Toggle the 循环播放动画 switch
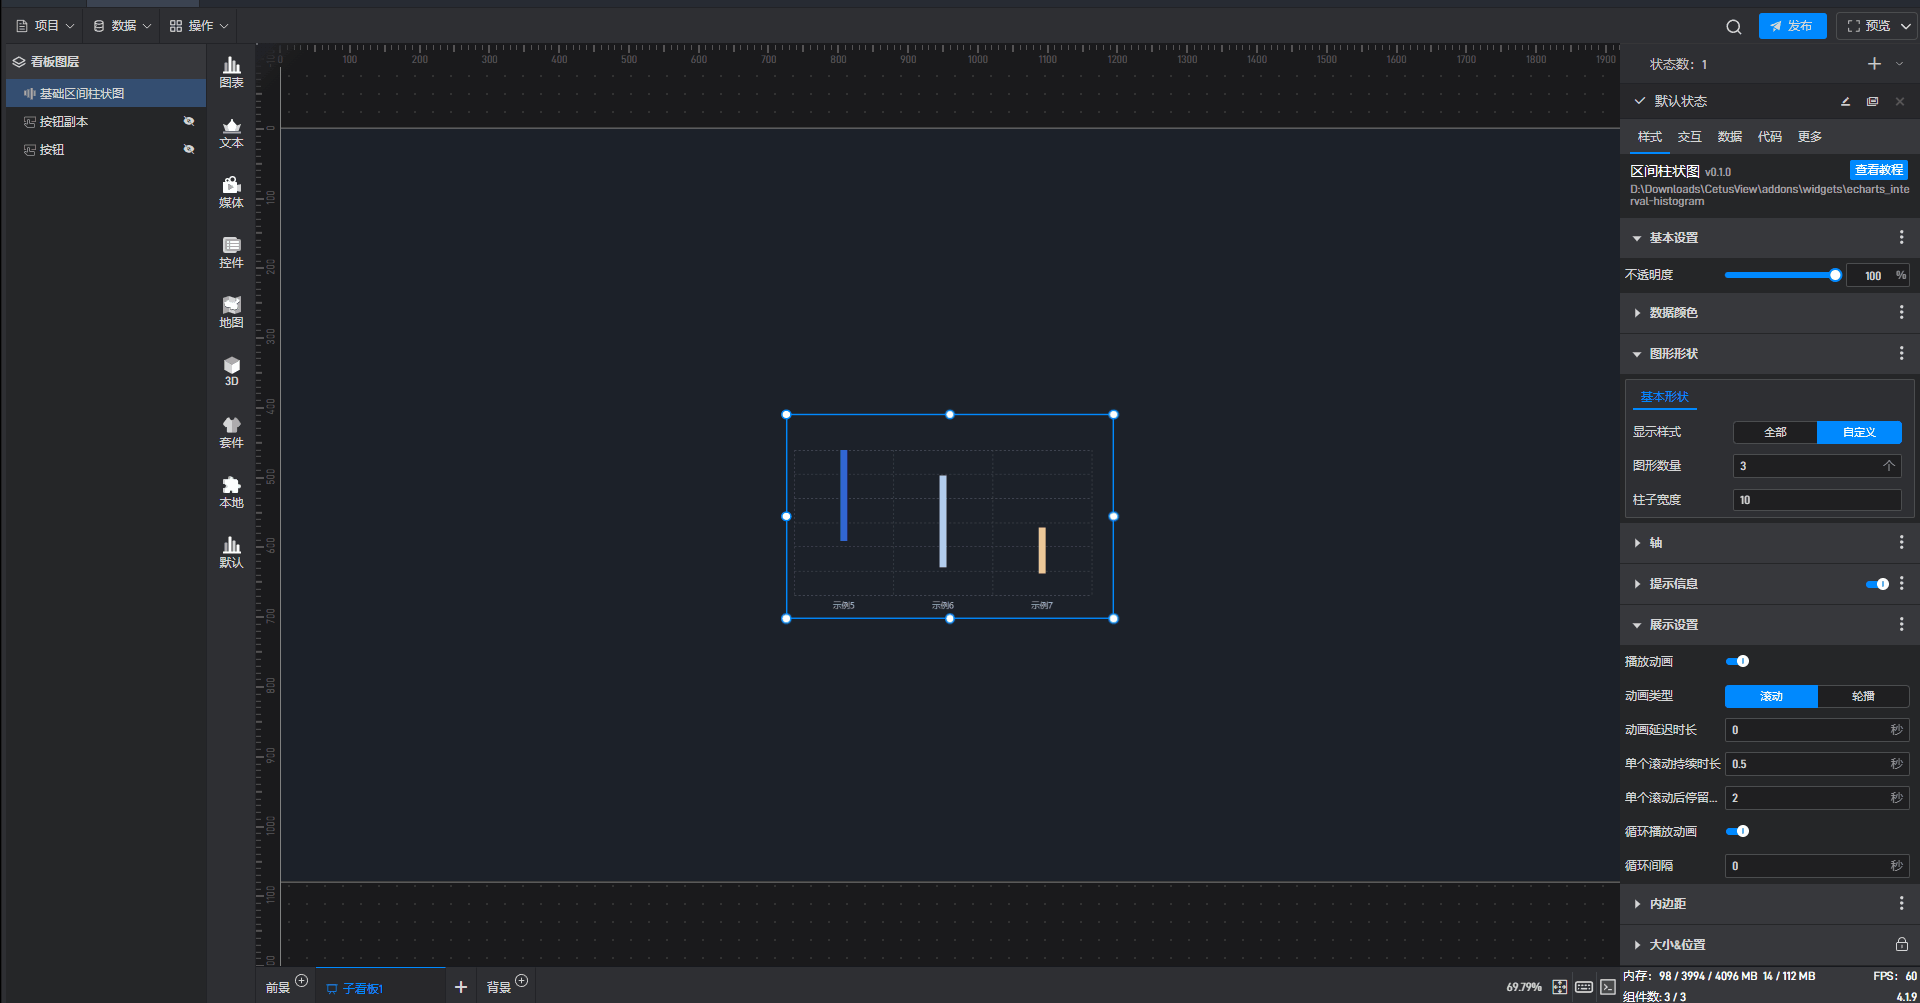The width and height of the screenshot is (1920, 1003). 1737,831
